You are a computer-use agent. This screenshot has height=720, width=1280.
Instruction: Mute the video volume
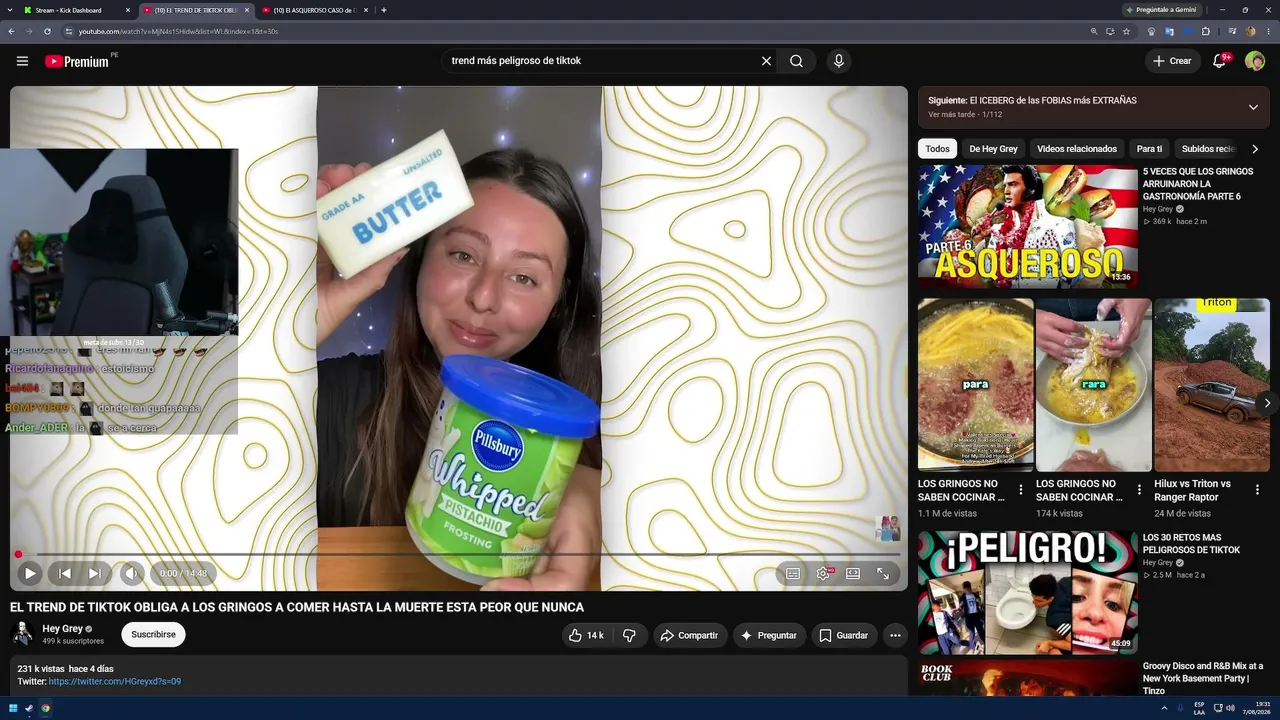tap(132, 573)
